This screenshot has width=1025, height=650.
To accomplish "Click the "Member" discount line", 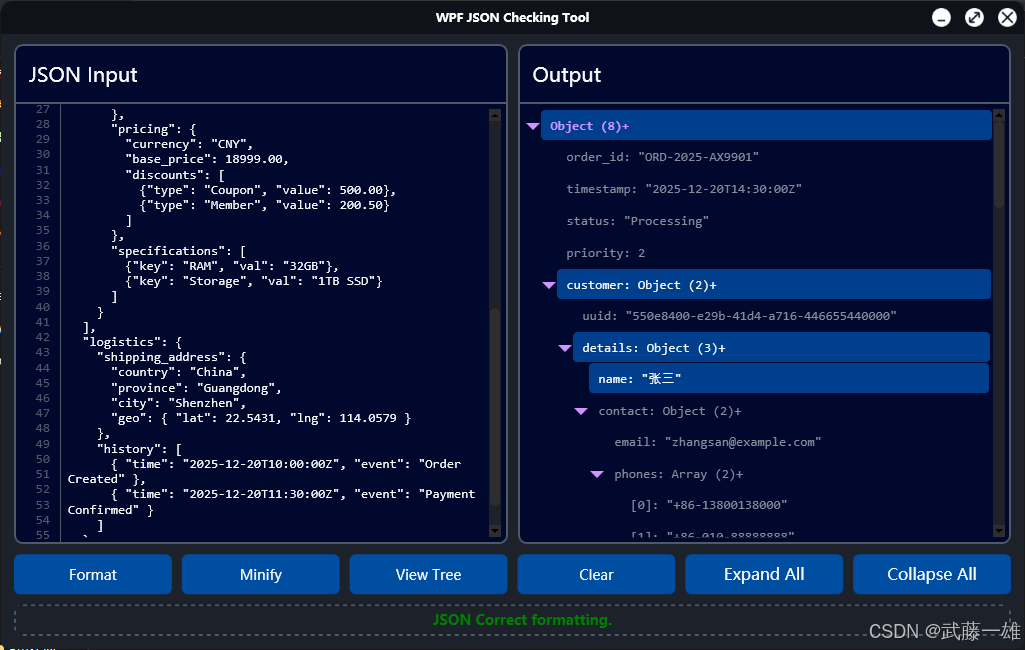I will tap(264, 205).
